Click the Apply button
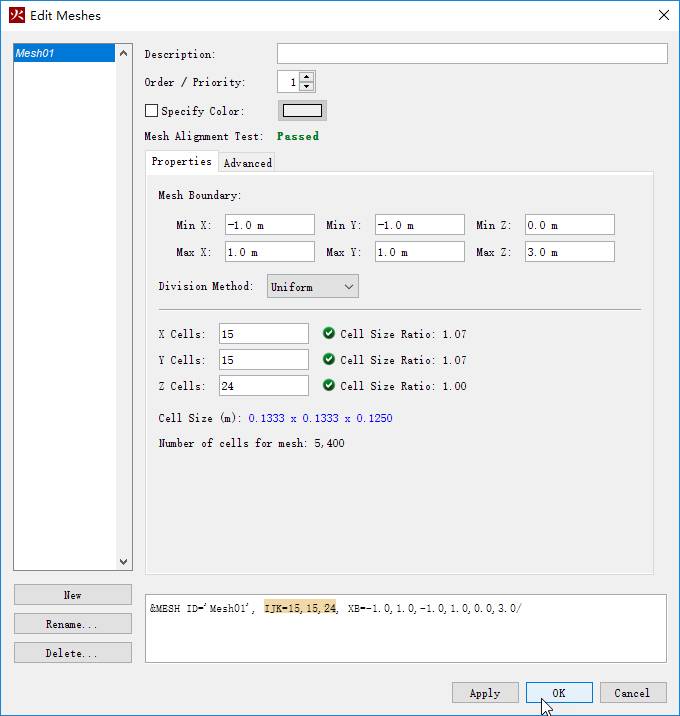This screenshot has height=716, width=680. coord(485,693)
